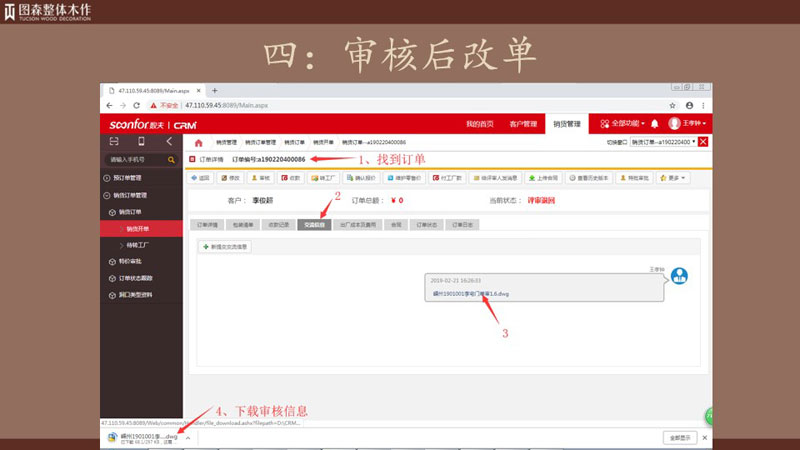Click the 新增交流信息 button

225,246
